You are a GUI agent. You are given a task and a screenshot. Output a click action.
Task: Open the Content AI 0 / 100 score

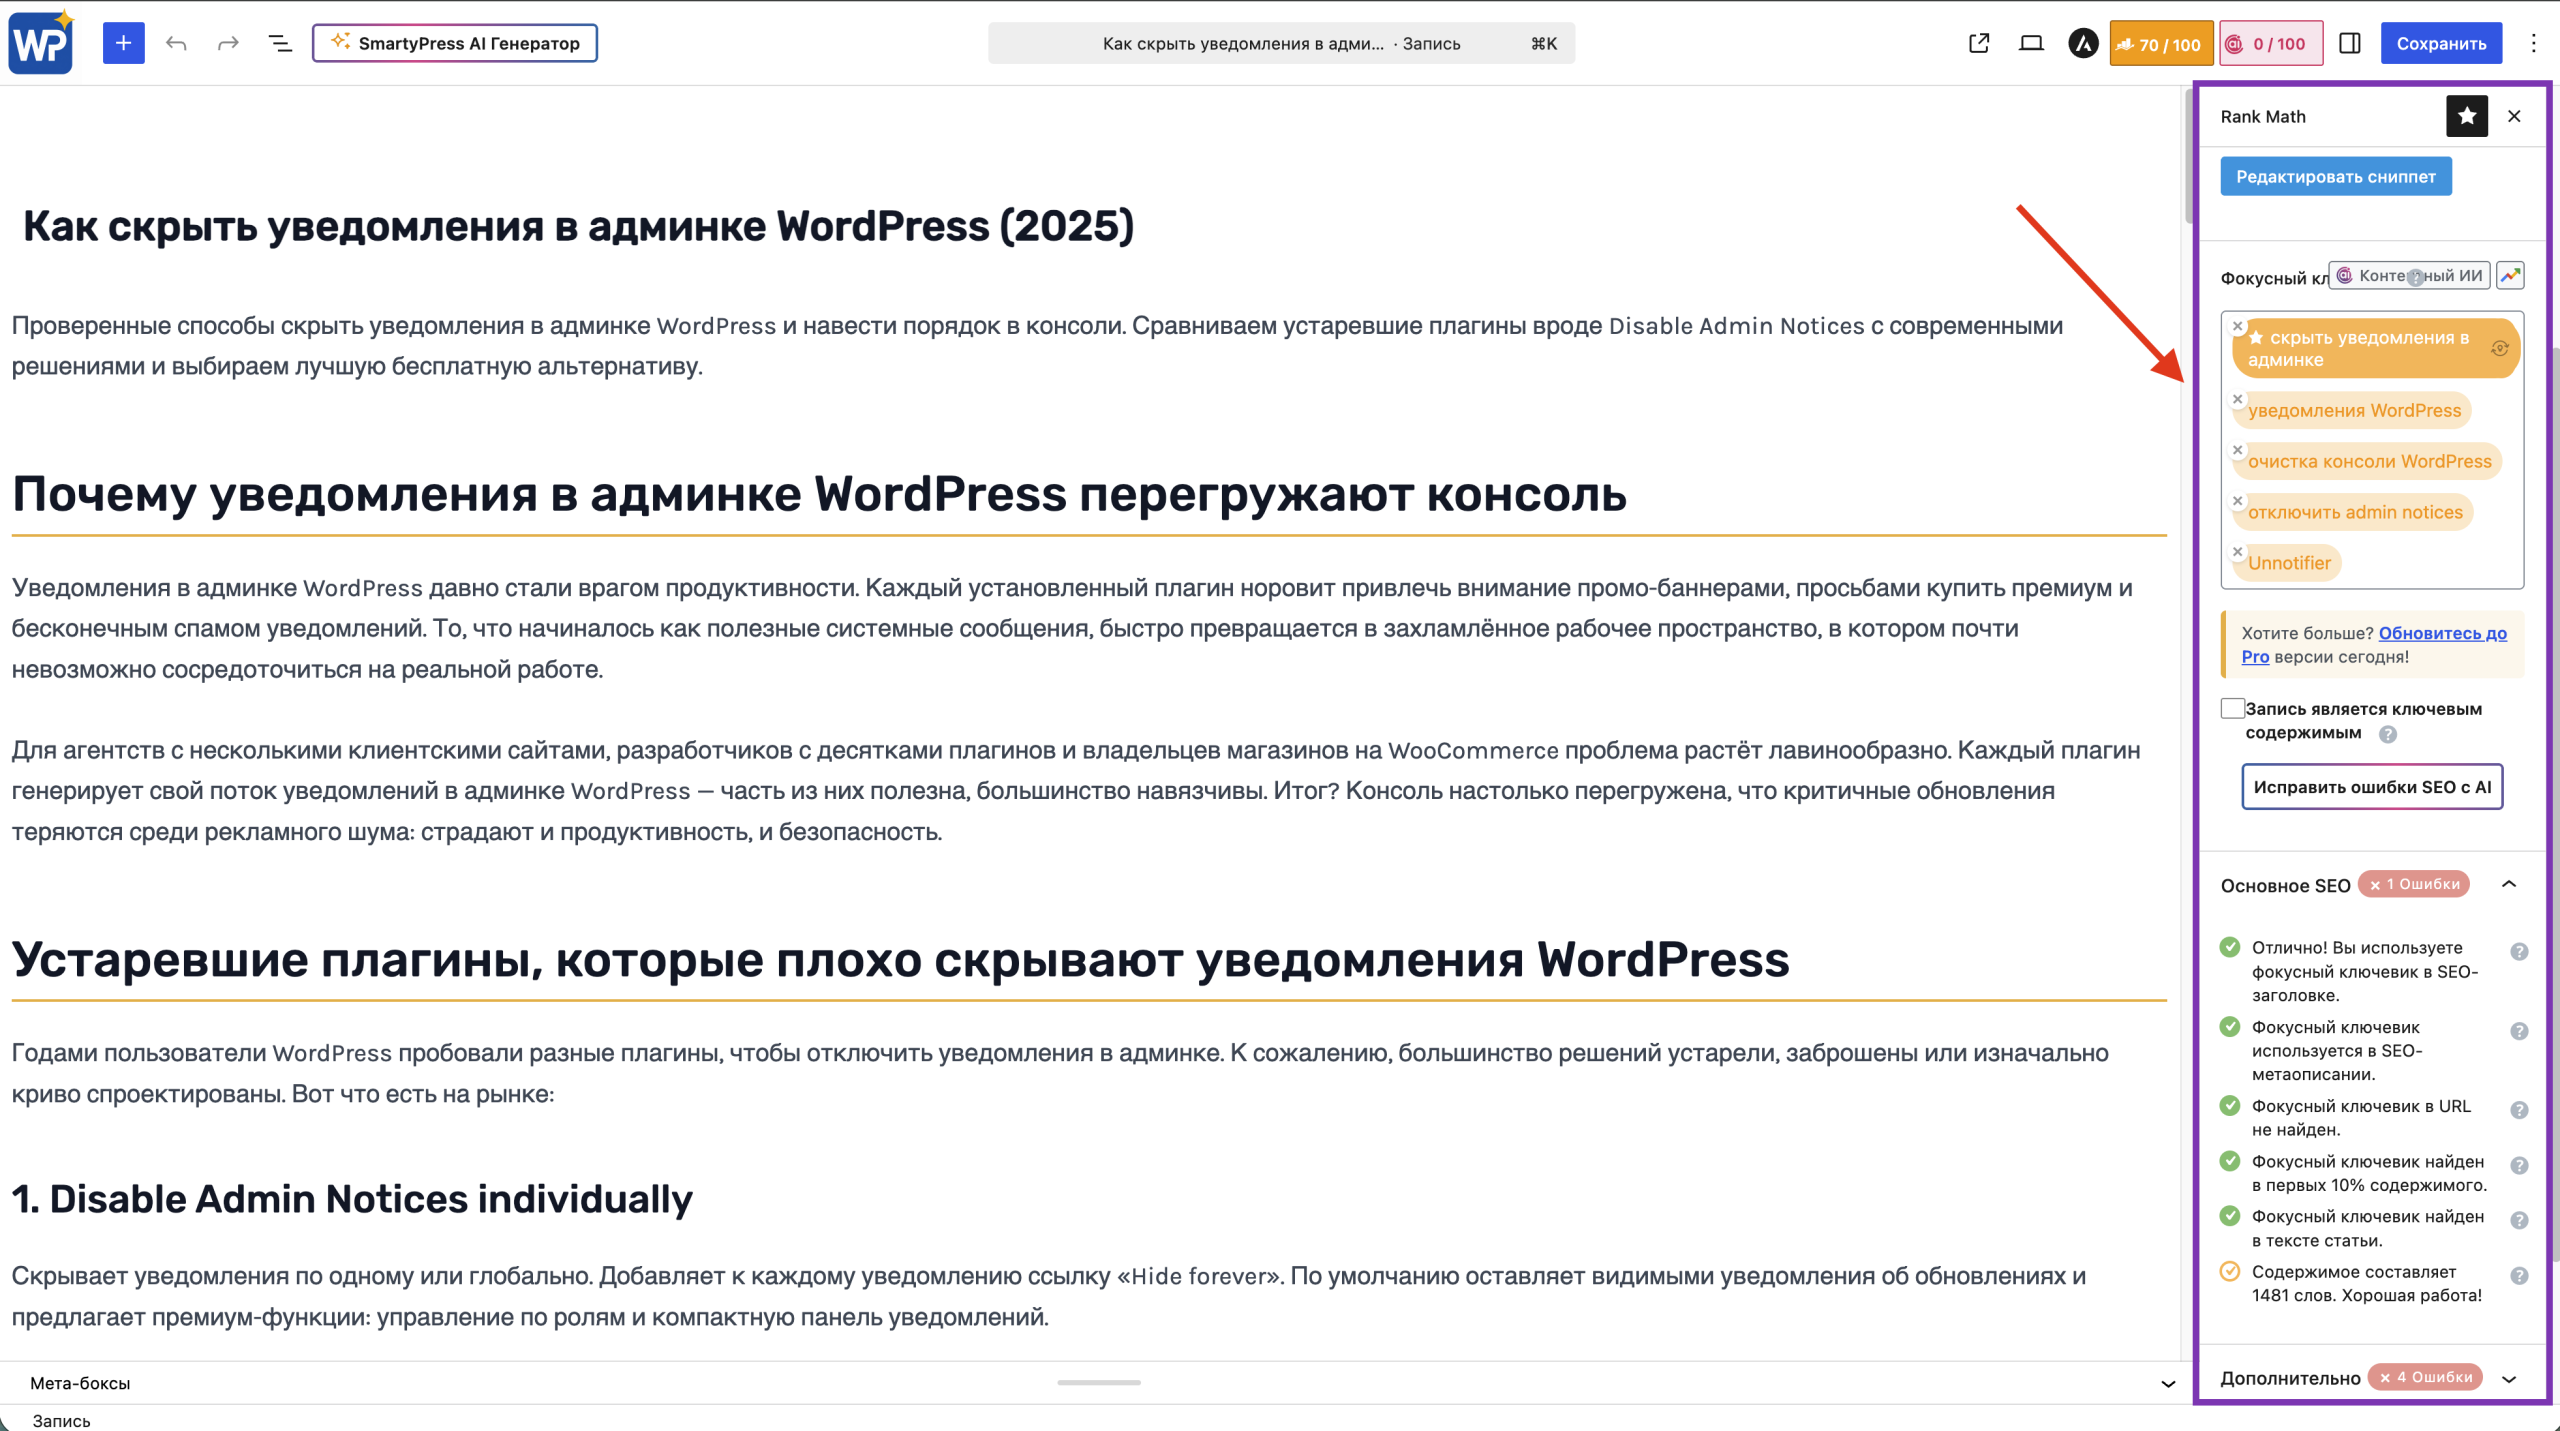tap(2270, 44)
